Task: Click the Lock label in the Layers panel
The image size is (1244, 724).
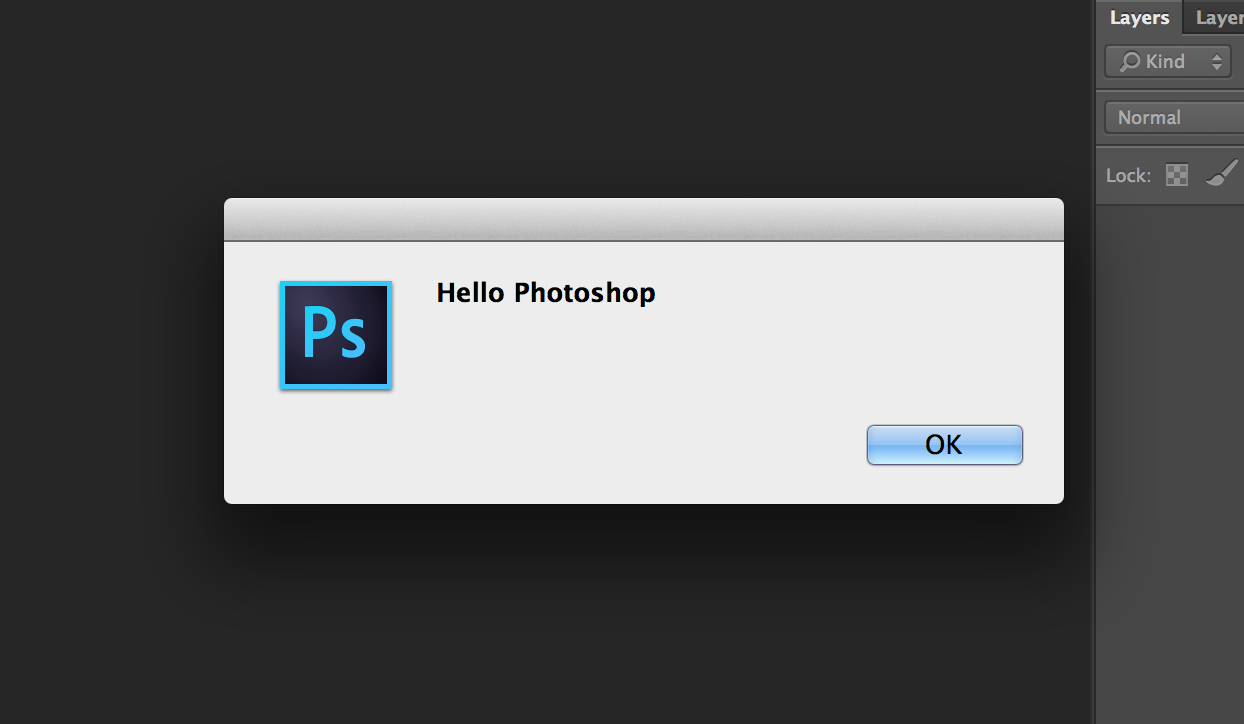Action: (1128, 174)
